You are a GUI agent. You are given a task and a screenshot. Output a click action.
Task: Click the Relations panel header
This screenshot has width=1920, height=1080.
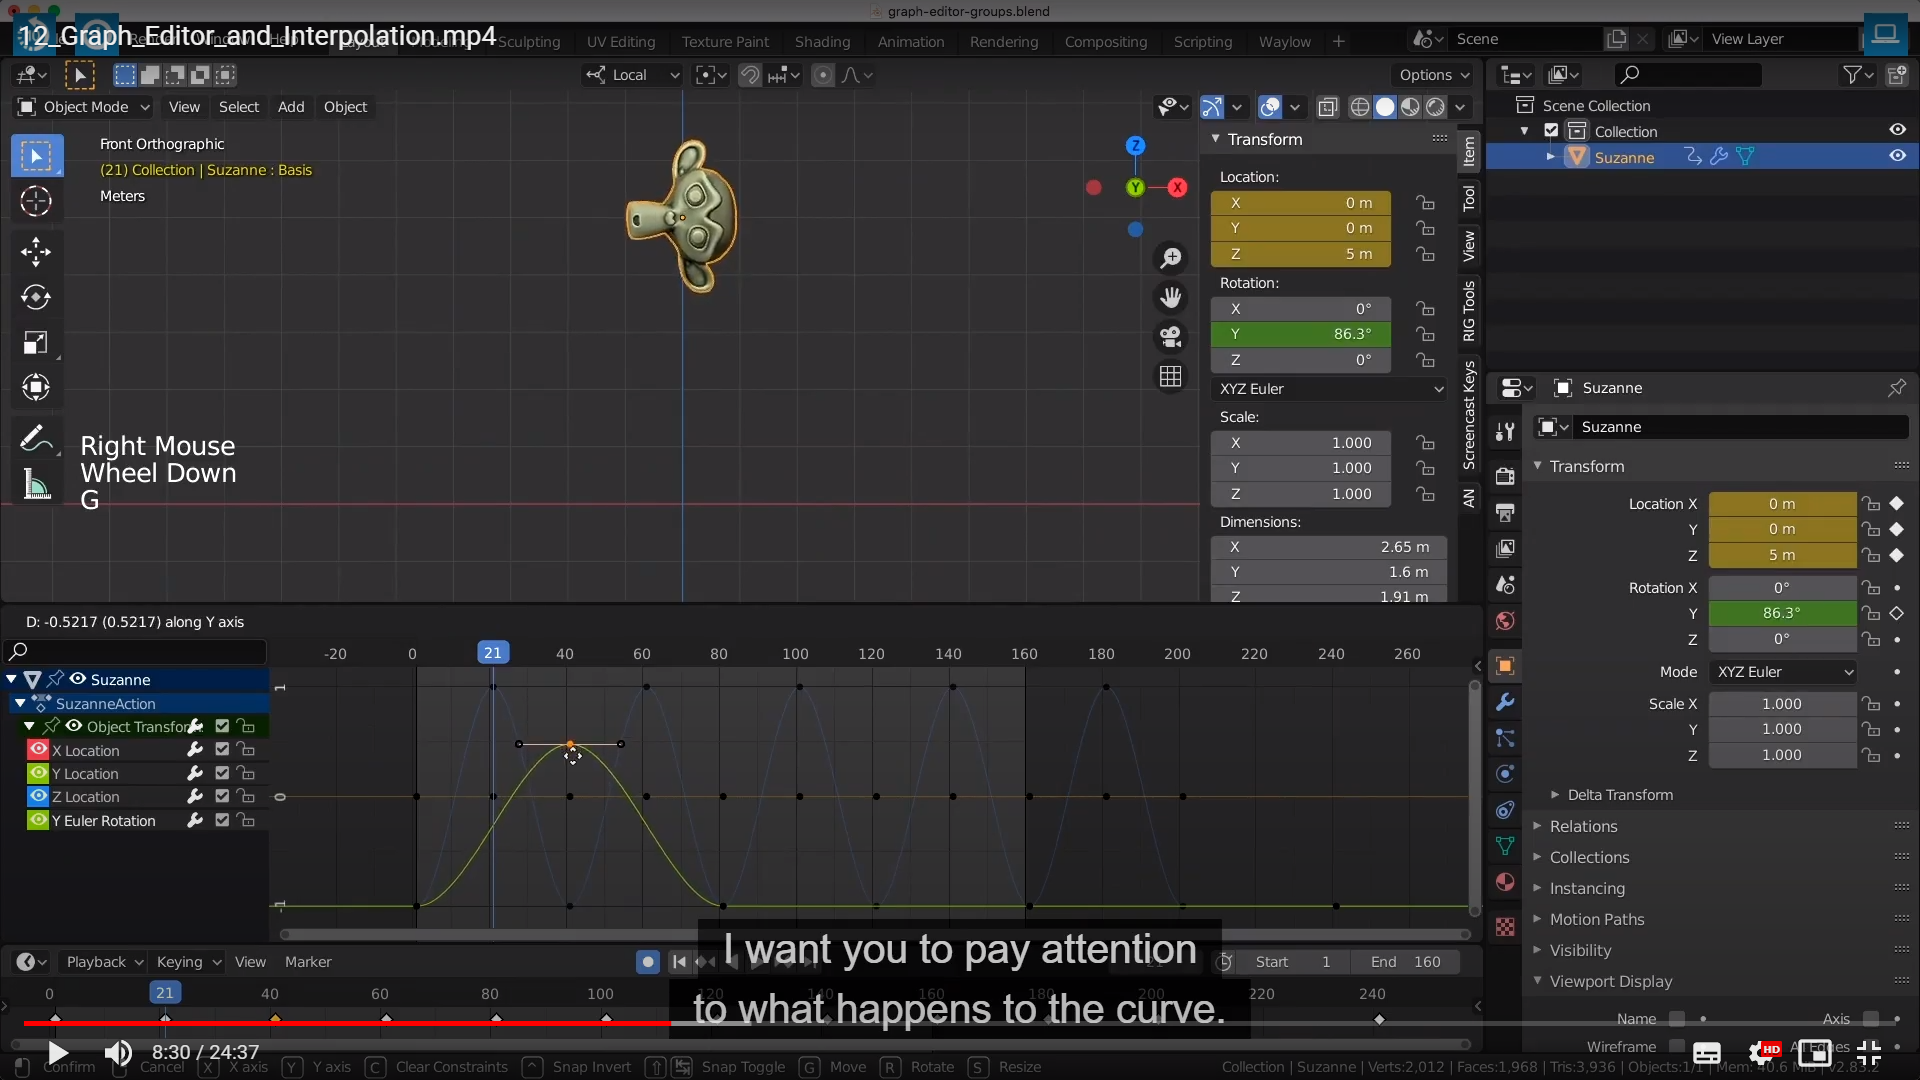click(1583, 826)
